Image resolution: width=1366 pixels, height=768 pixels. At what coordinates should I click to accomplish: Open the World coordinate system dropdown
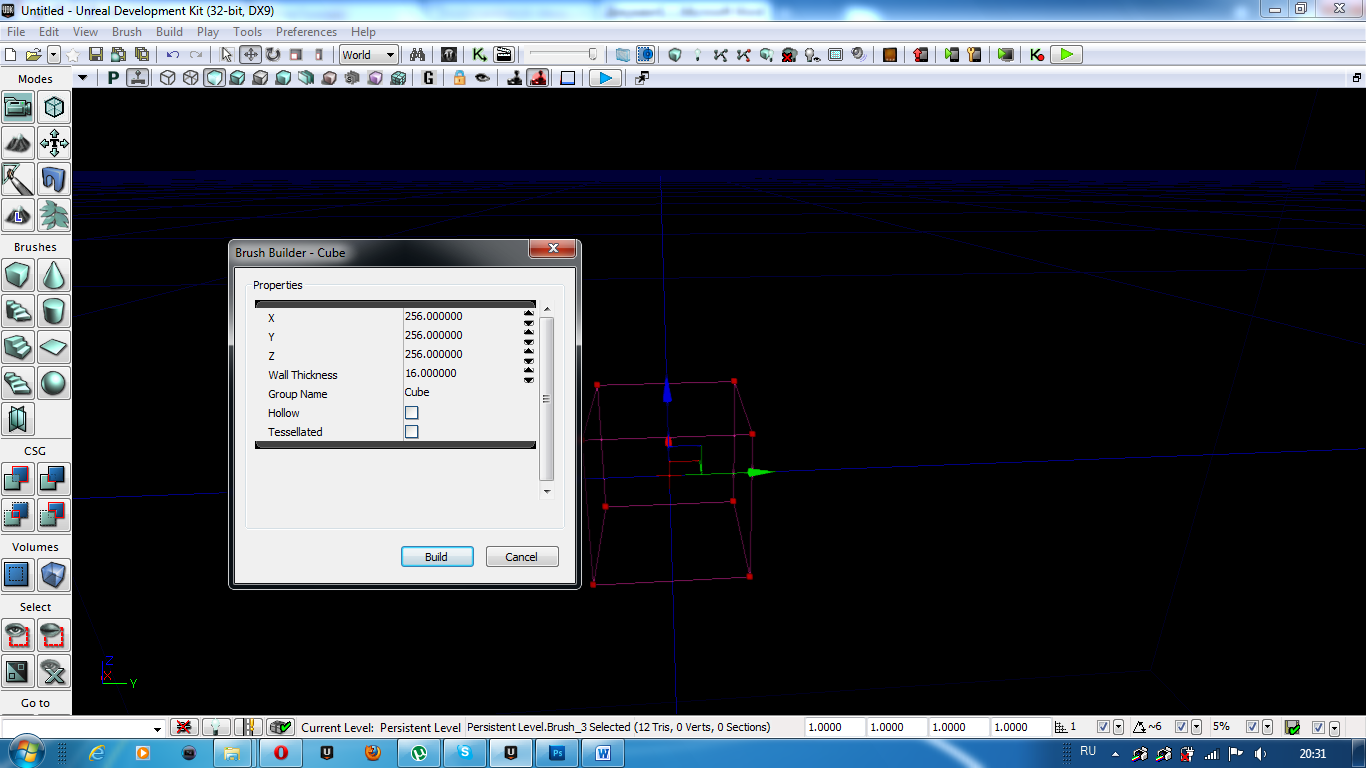(x=369, y=55)
